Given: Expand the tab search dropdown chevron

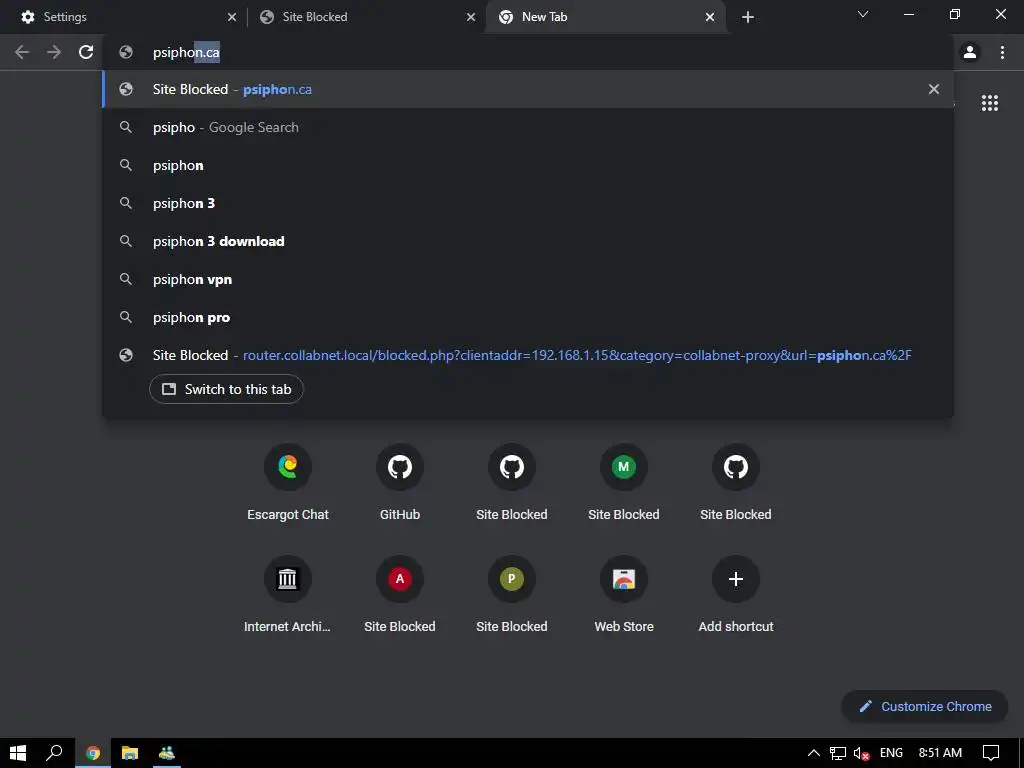Looking at the screenshot, I should [x=863, y=14].
